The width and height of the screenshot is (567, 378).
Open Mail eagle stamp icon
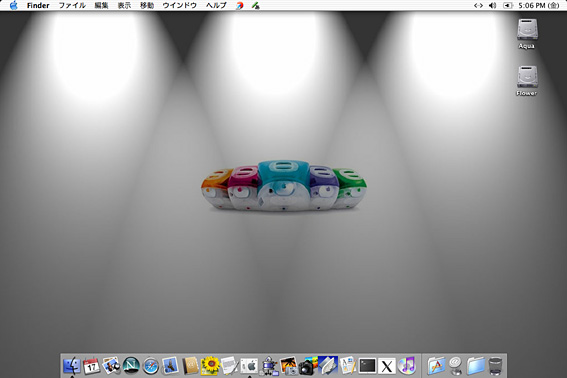[x=170, y=366]
